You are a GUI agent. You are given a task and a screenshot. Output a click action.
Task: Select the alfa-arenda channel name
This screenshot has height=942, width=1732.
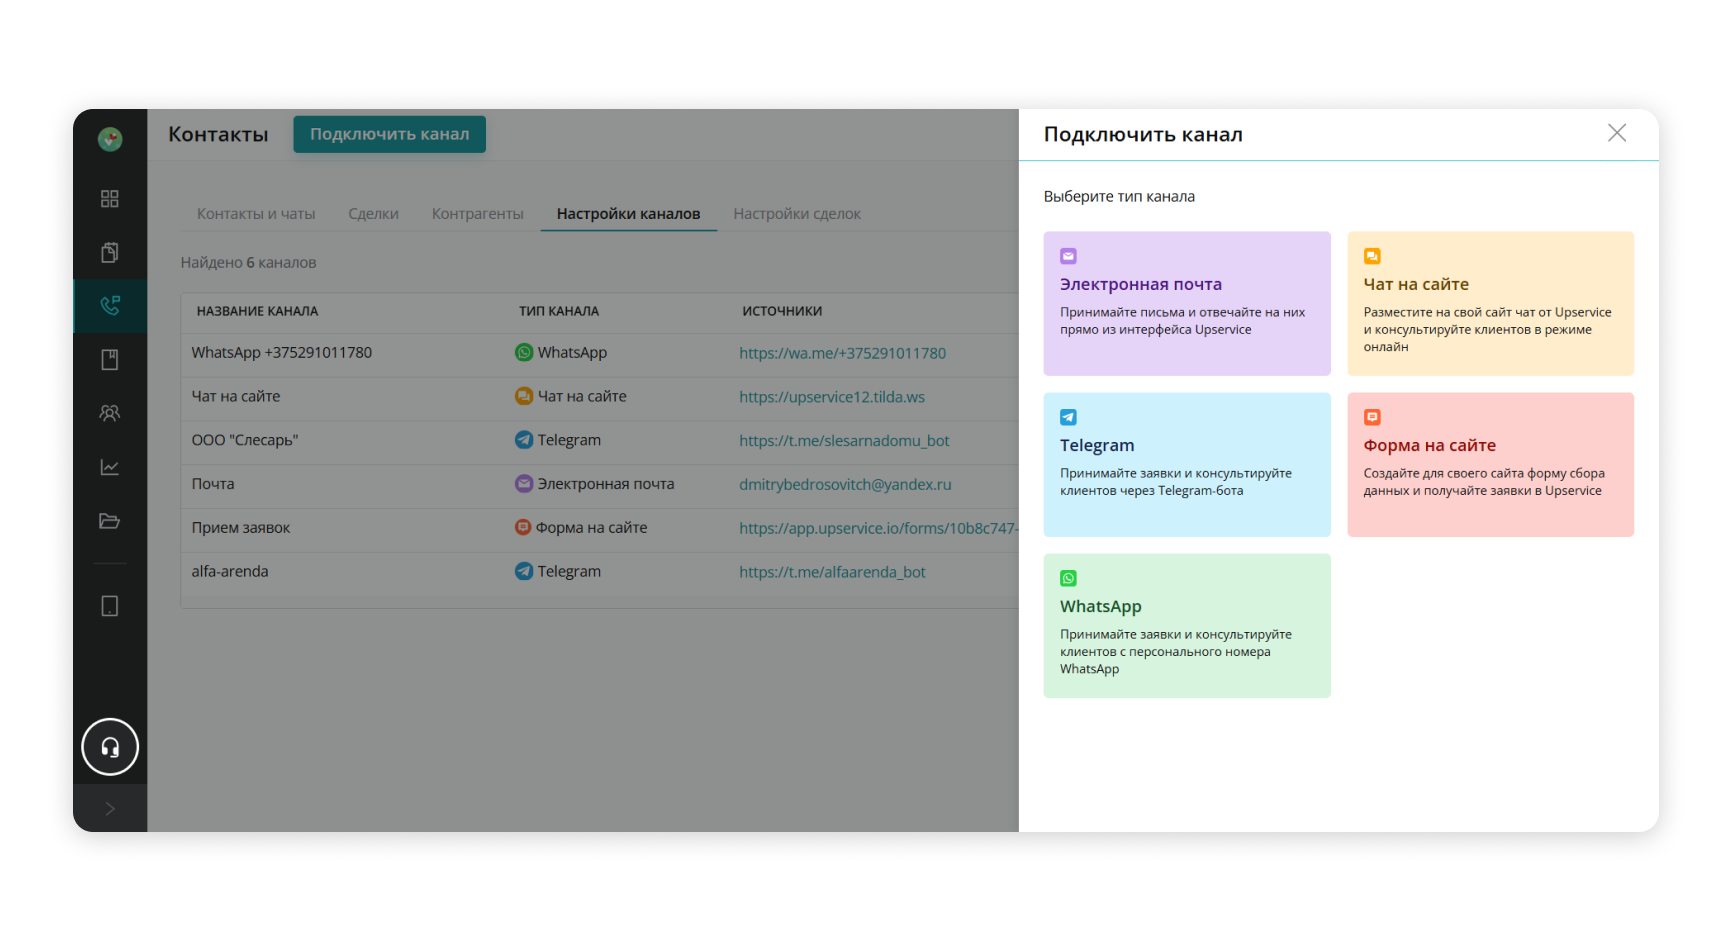tap(230, 572)
